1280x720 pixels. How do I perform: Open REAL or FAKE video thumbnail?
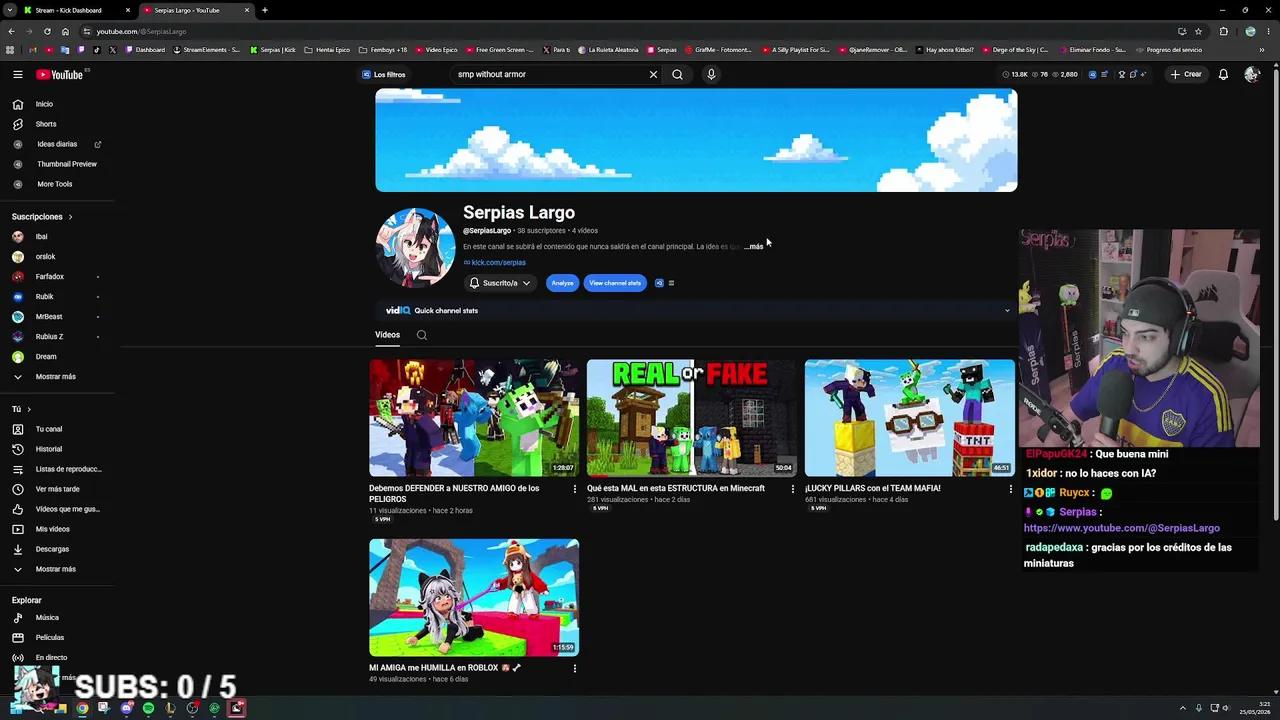click(x=691, y=418)
